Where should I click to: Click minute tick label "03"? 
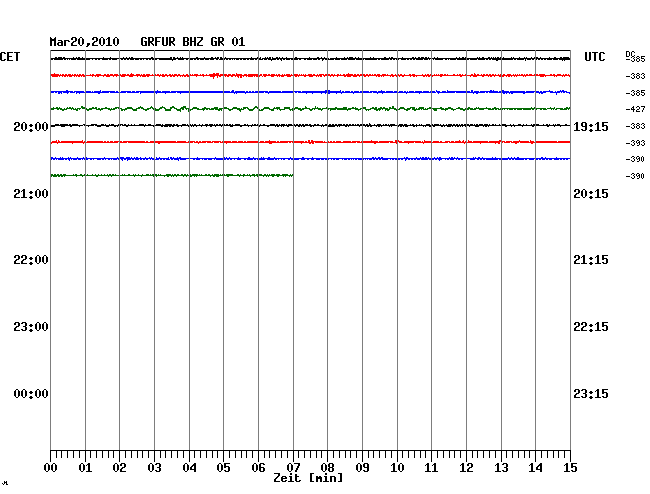click(154, 468)
